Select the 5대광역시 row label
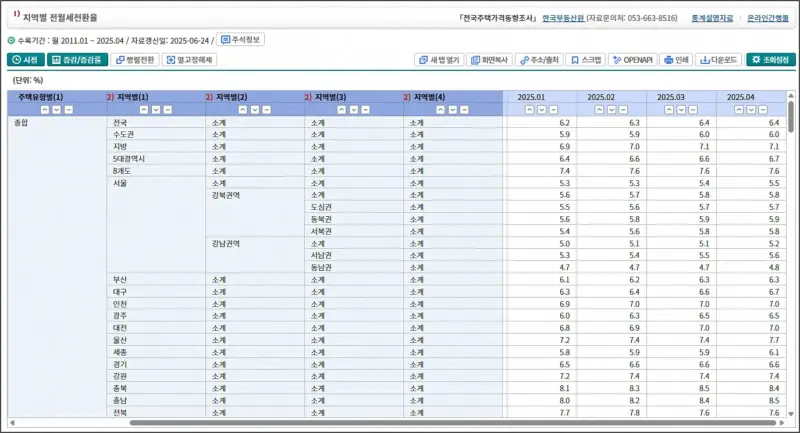Screen dimensions: 800x433 [x=129, y=159]
